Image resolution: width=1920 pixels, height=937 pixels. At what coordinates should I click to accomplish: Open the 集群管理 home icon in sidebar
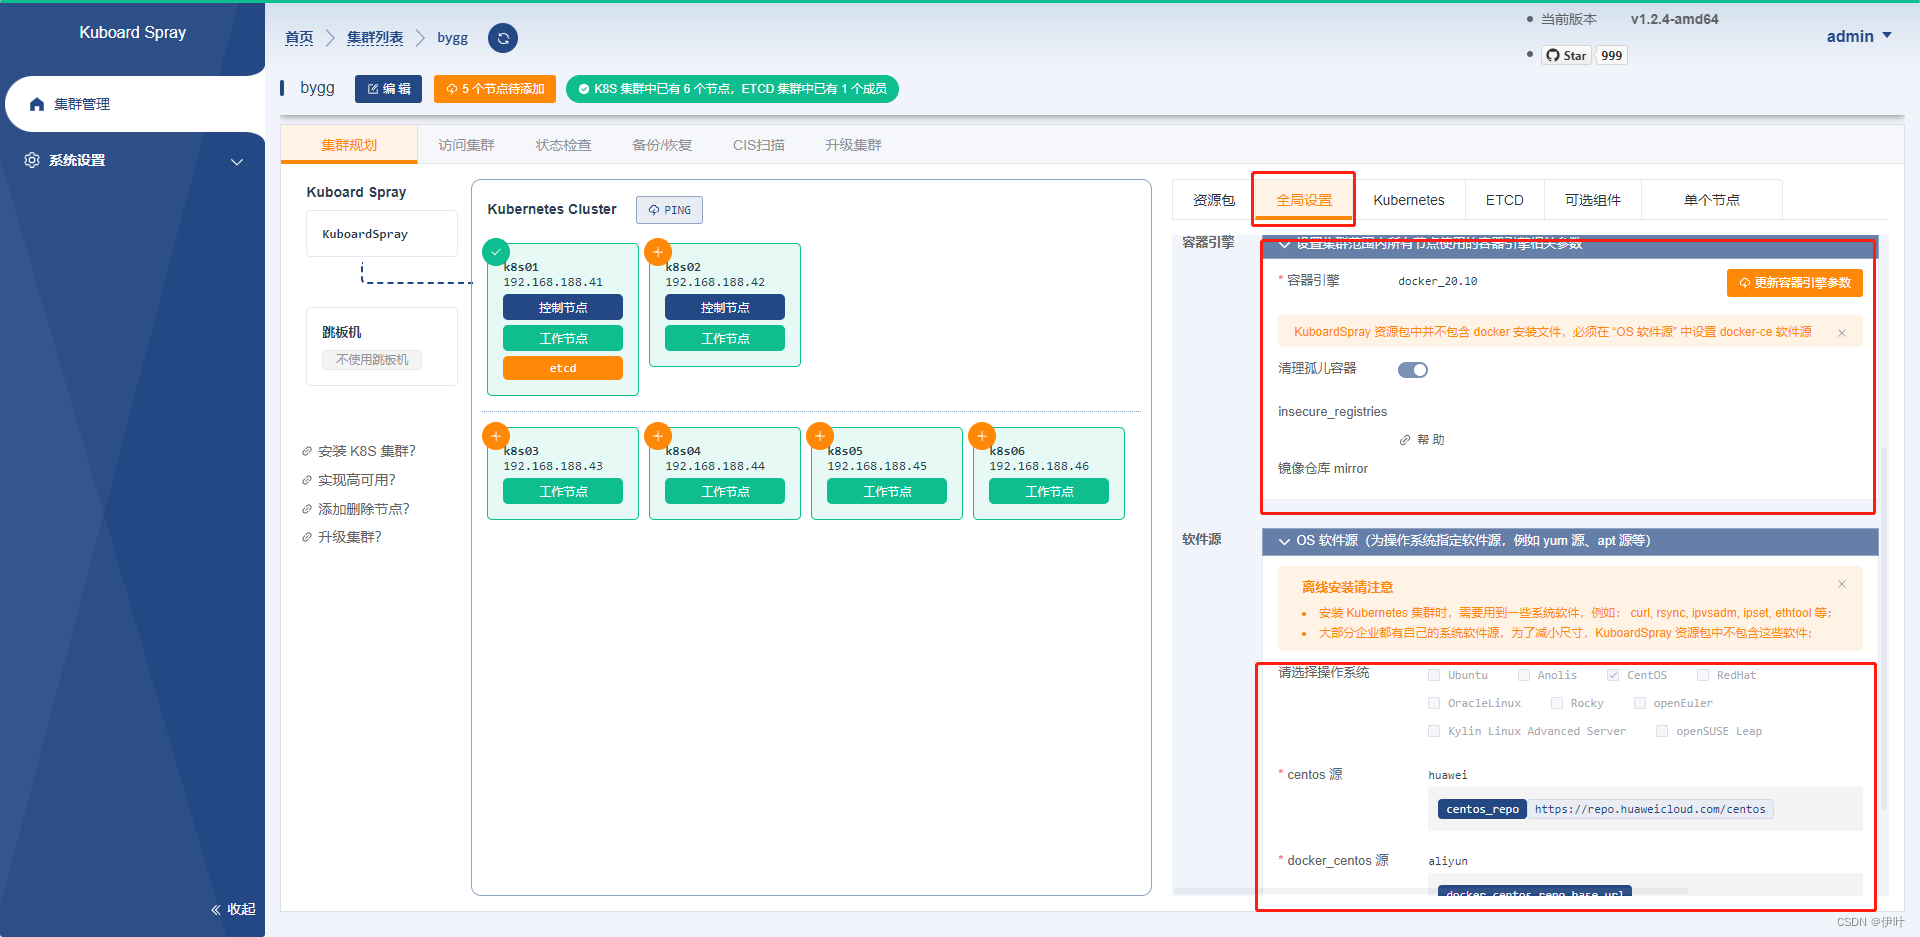[x=37, y=104]
